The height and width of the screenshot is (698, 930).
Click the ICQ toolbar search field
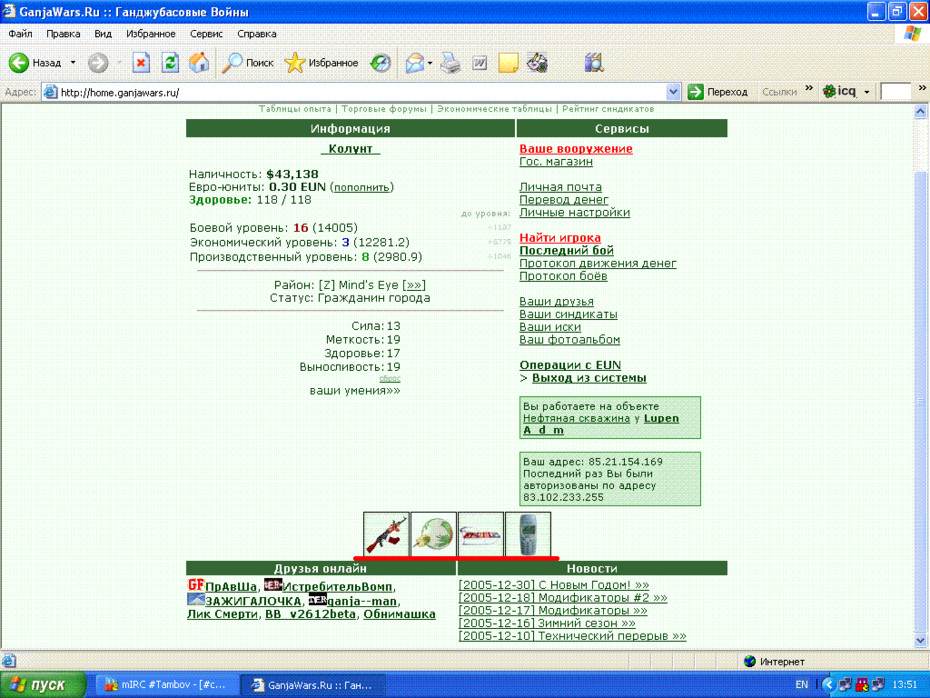[x=896, y=91]
